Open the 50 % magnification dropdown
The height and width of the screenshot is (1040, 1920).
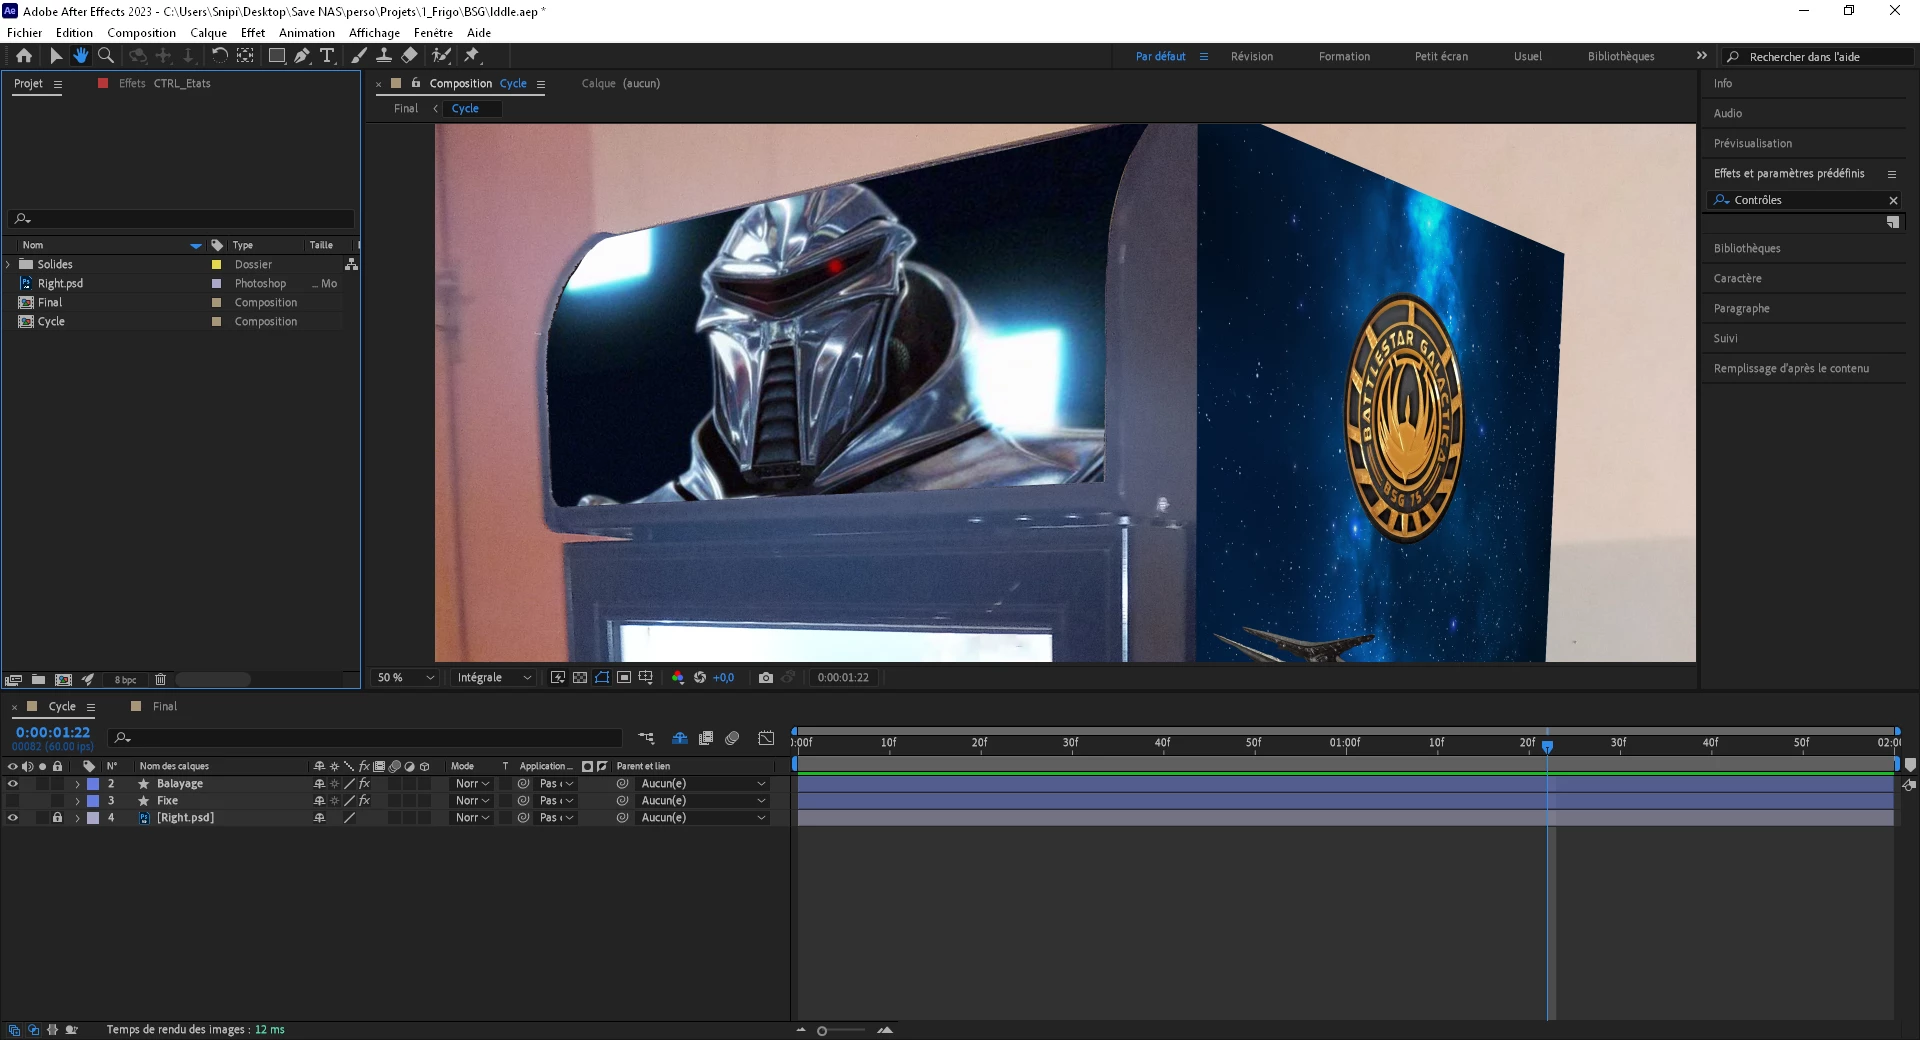[406, 678]
